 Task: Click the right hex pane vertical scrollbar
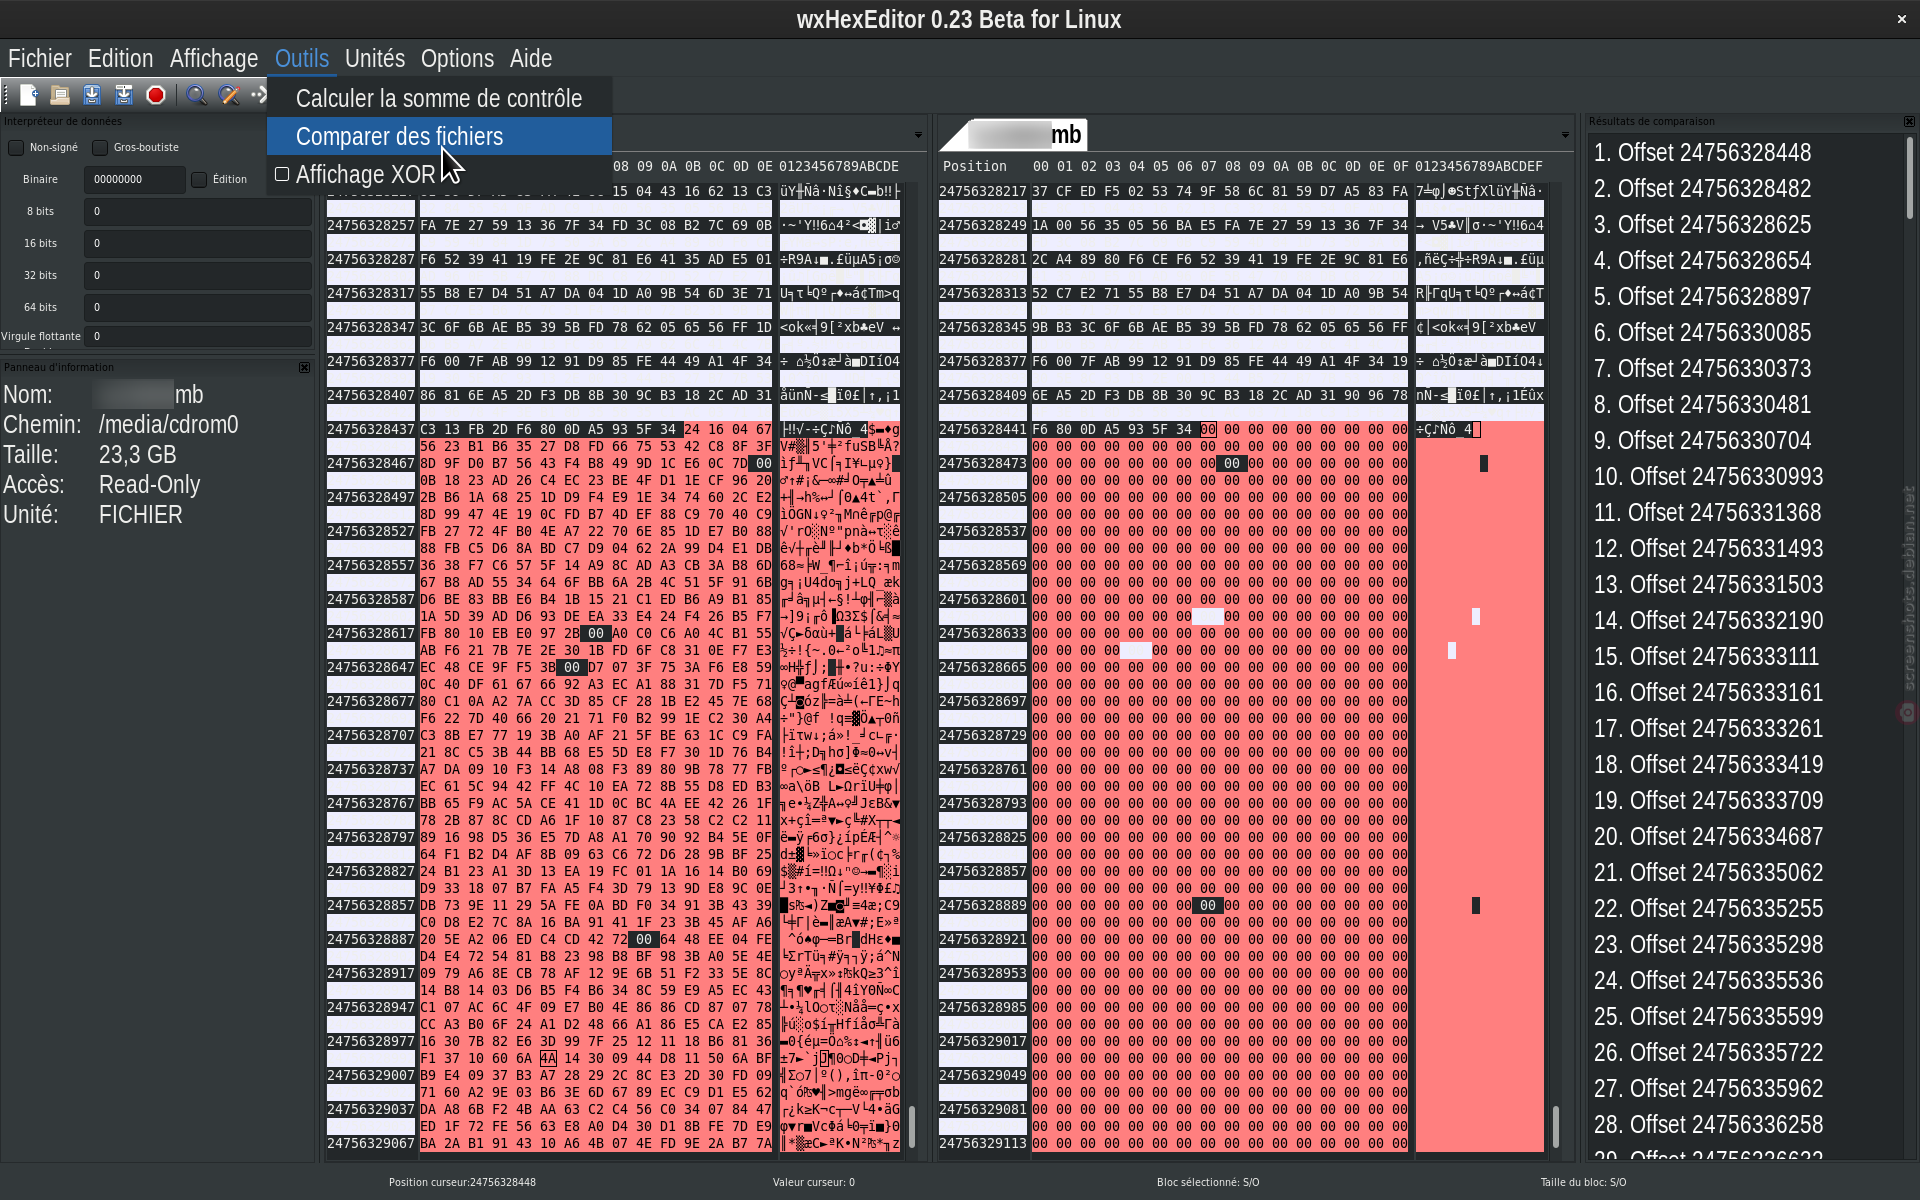1555,1126
